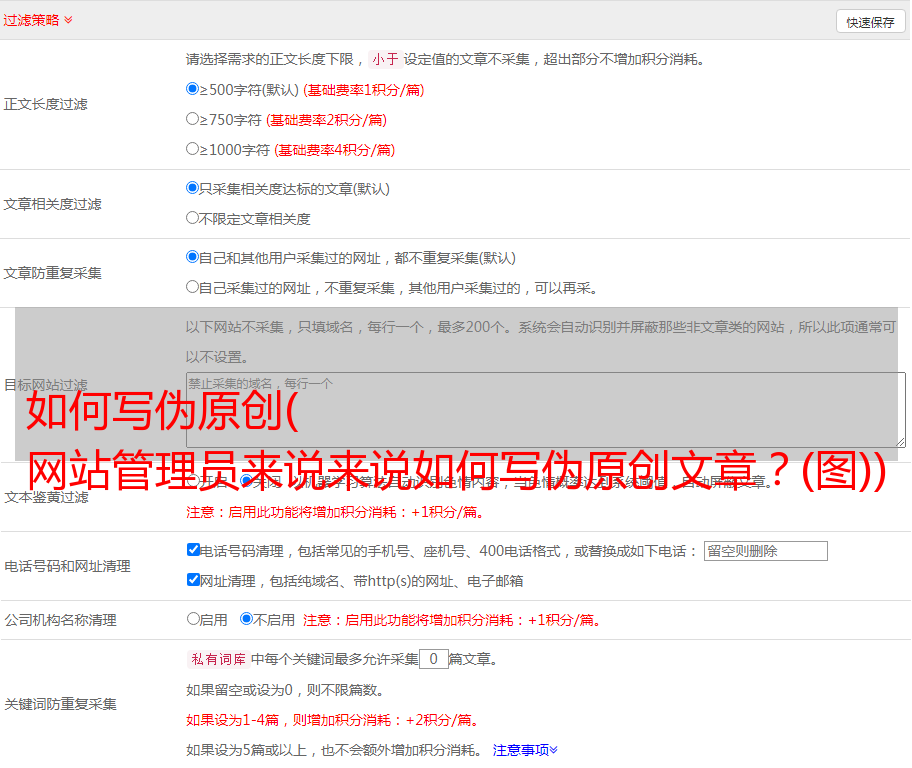Select 只采集相关度达标的文章 option

click(193, 188)
